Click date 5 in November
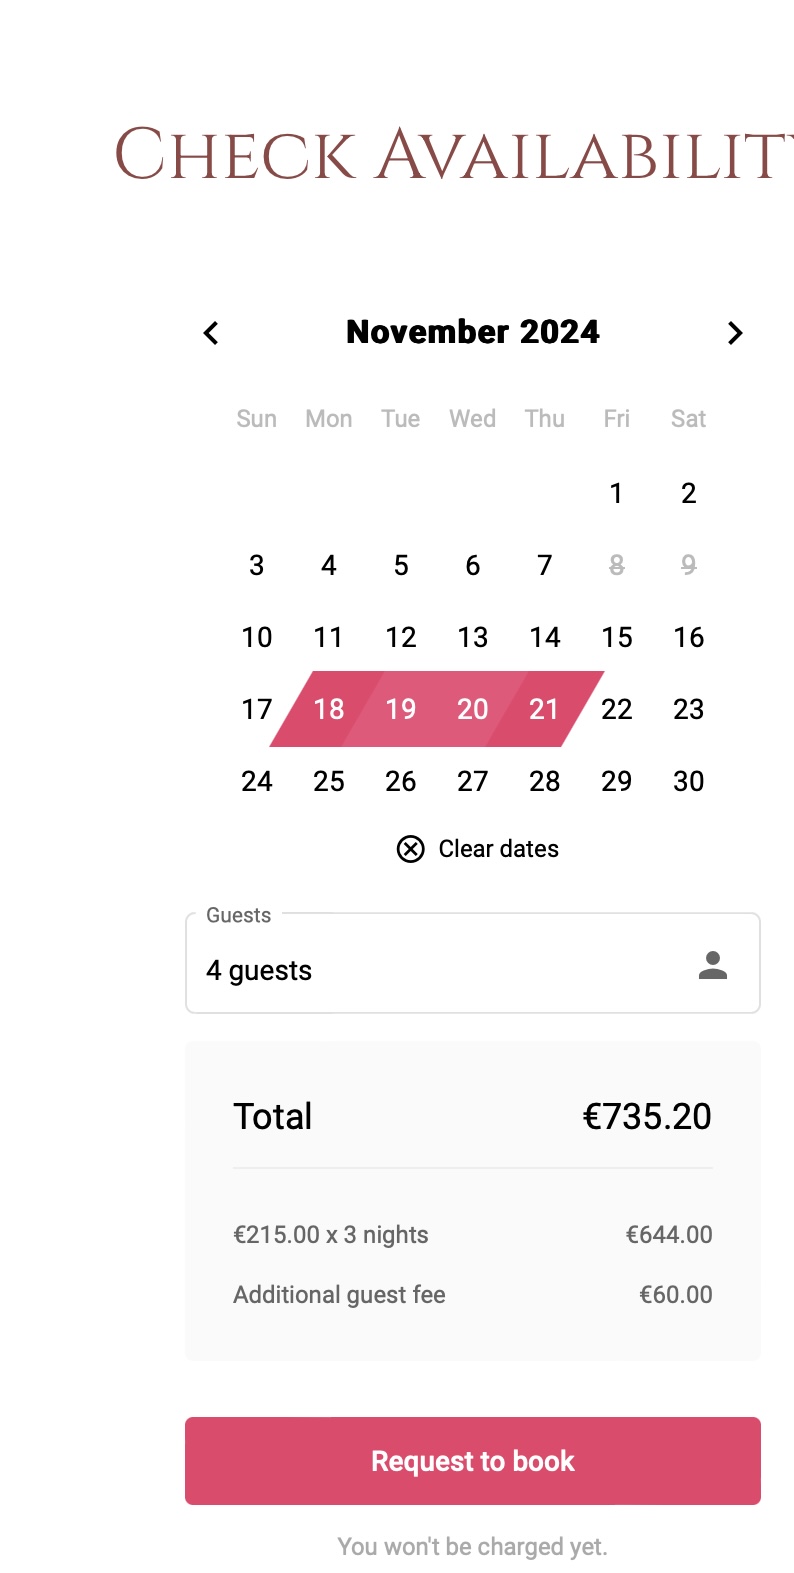This screenshot has width=794, height=1573. pos(401,565)
